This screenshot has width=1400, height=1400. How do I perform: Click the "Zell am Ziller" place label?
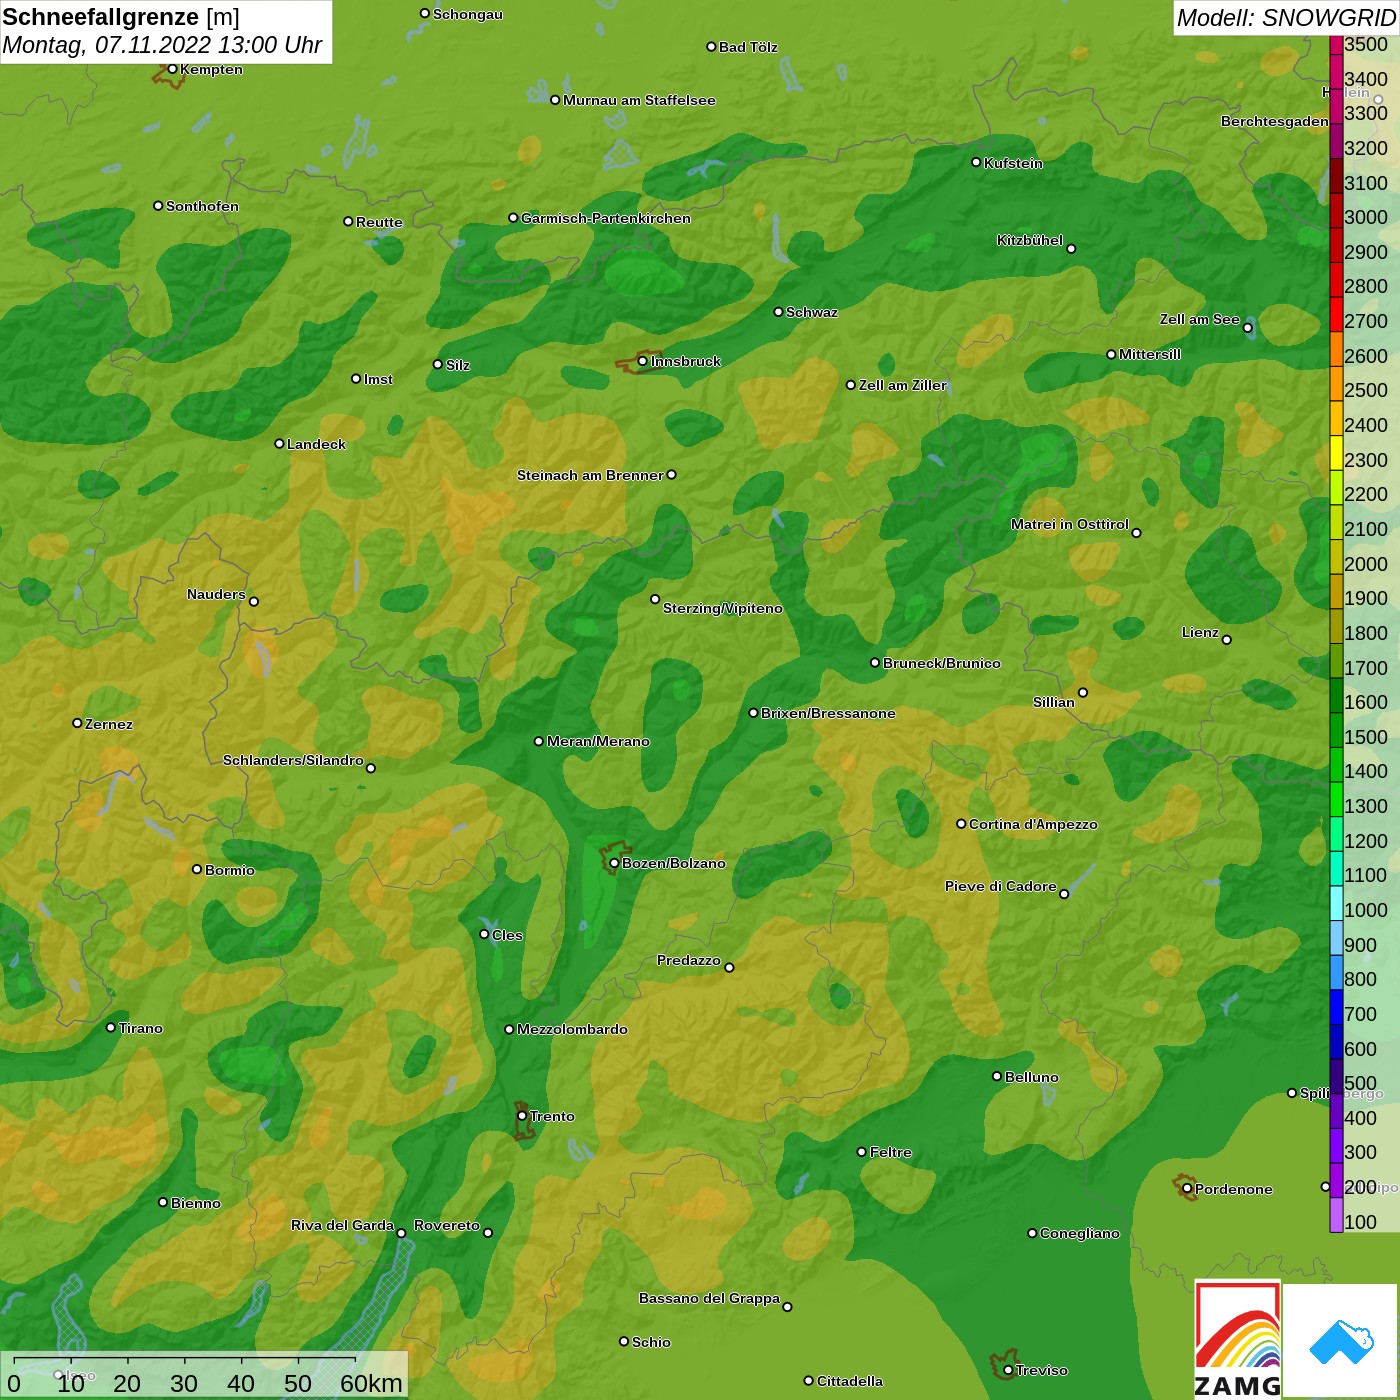[x=903, y=385]
